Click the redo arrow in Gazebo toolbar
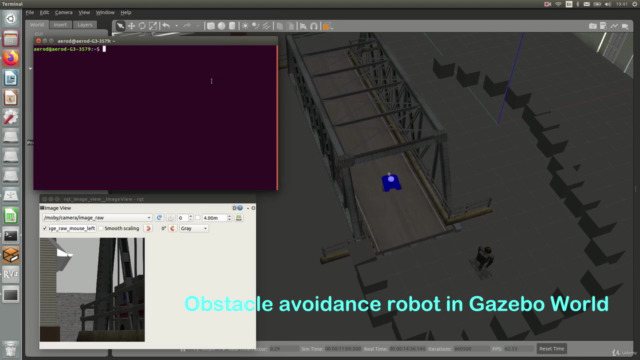 [187, 26]
